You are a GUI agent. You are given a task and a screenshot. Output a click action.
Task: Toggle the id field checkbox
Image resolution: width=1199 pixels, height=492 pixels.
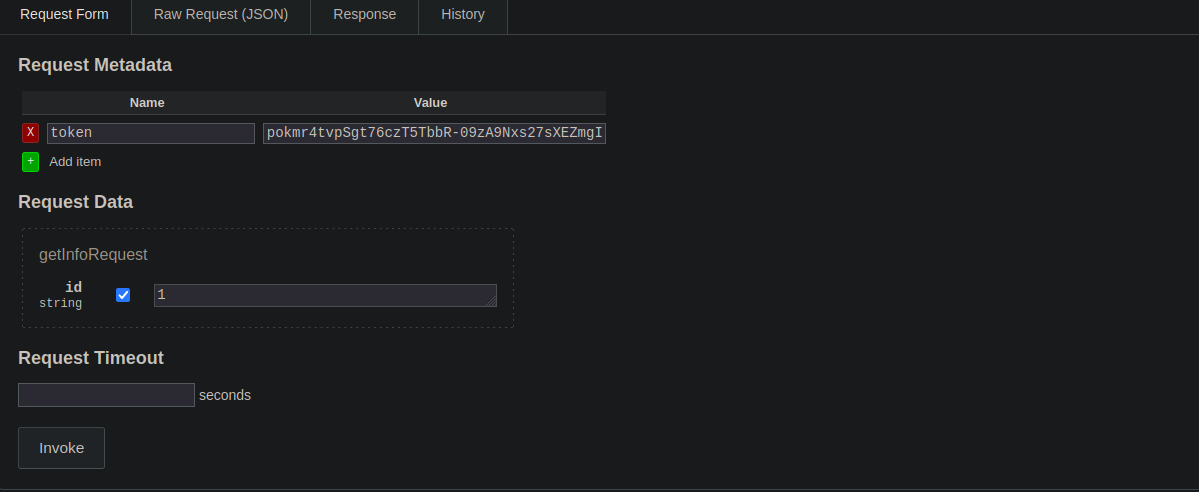(123, 295)
